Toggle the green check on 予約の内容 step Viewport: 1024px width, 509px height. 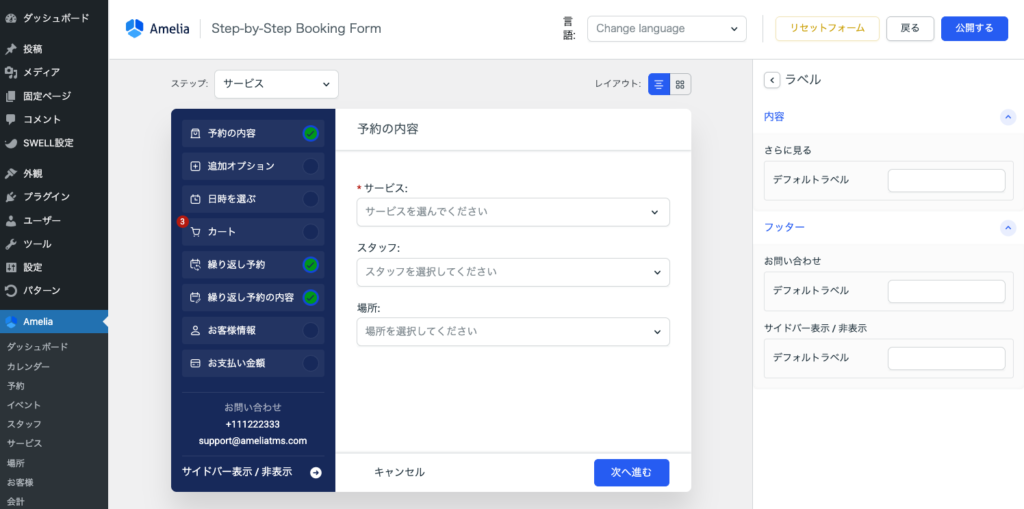(x=311, y=133)
